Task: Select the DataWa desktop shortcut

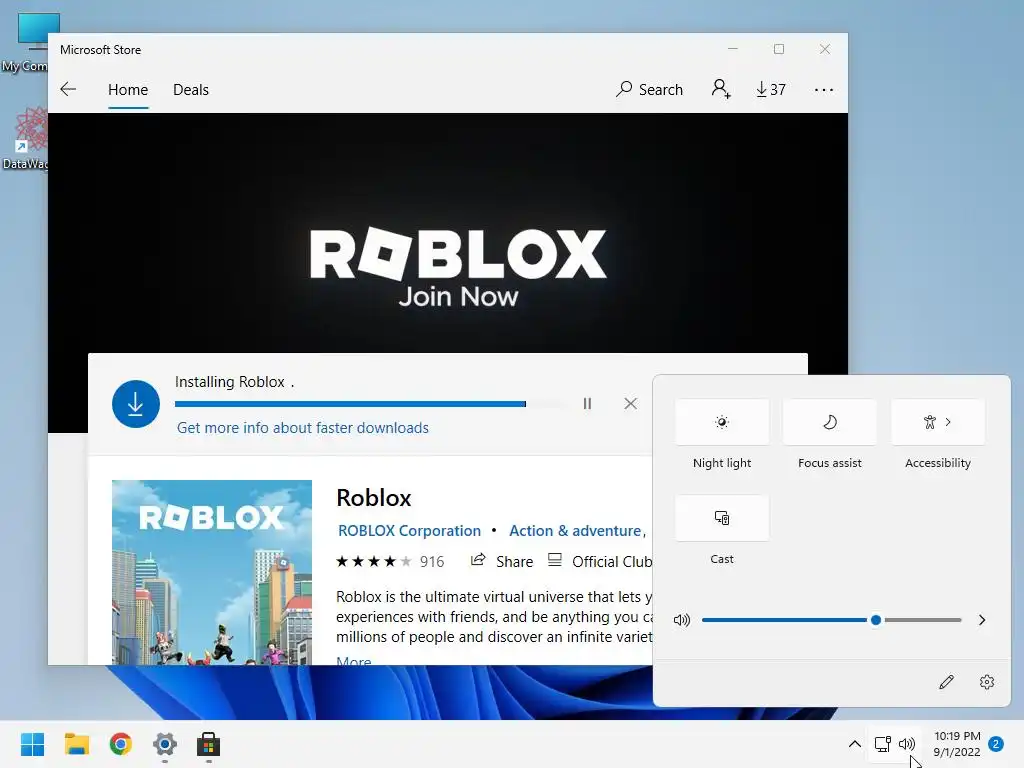Action: click(26, 139)
